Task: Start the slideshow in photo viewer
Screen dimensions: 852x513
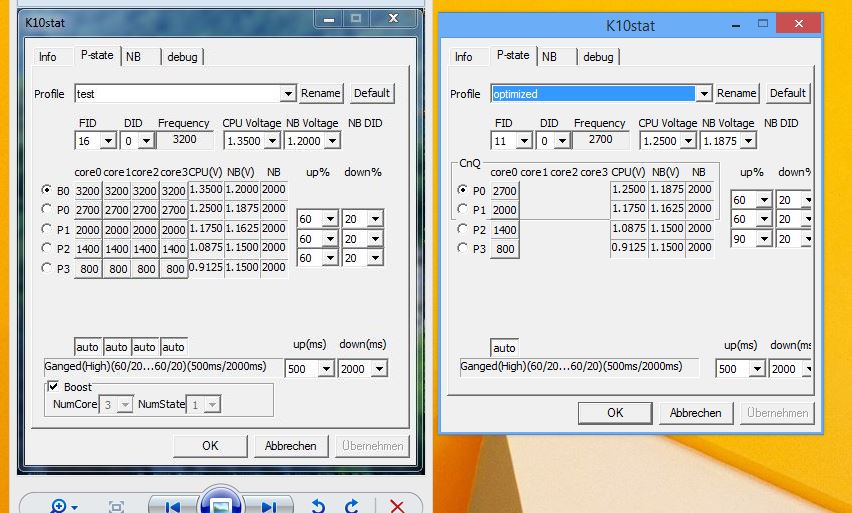Action: tap(220, 504)
